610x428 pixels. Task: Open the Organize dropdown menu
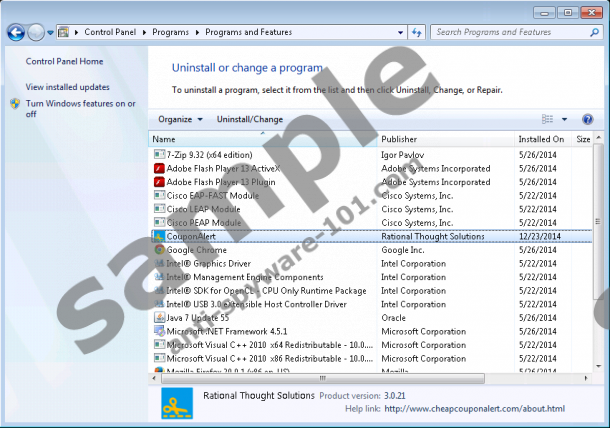tap(180, 119)
